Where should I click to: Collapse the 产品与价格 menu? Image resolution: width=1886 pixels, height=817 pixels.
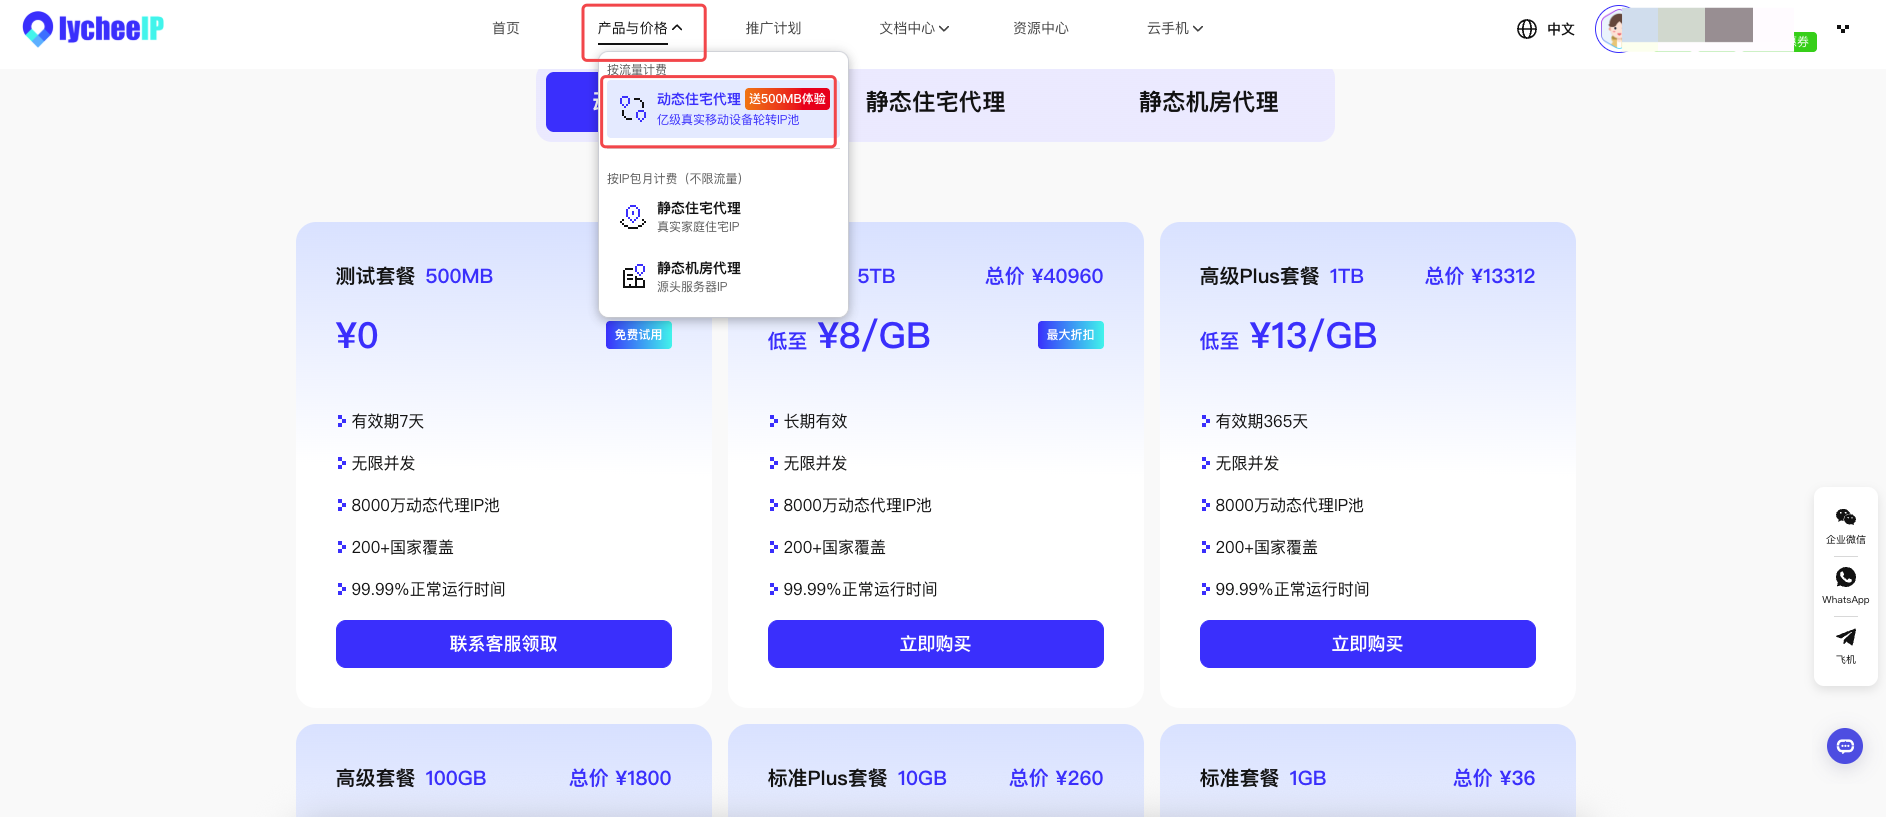click(640, 28)
